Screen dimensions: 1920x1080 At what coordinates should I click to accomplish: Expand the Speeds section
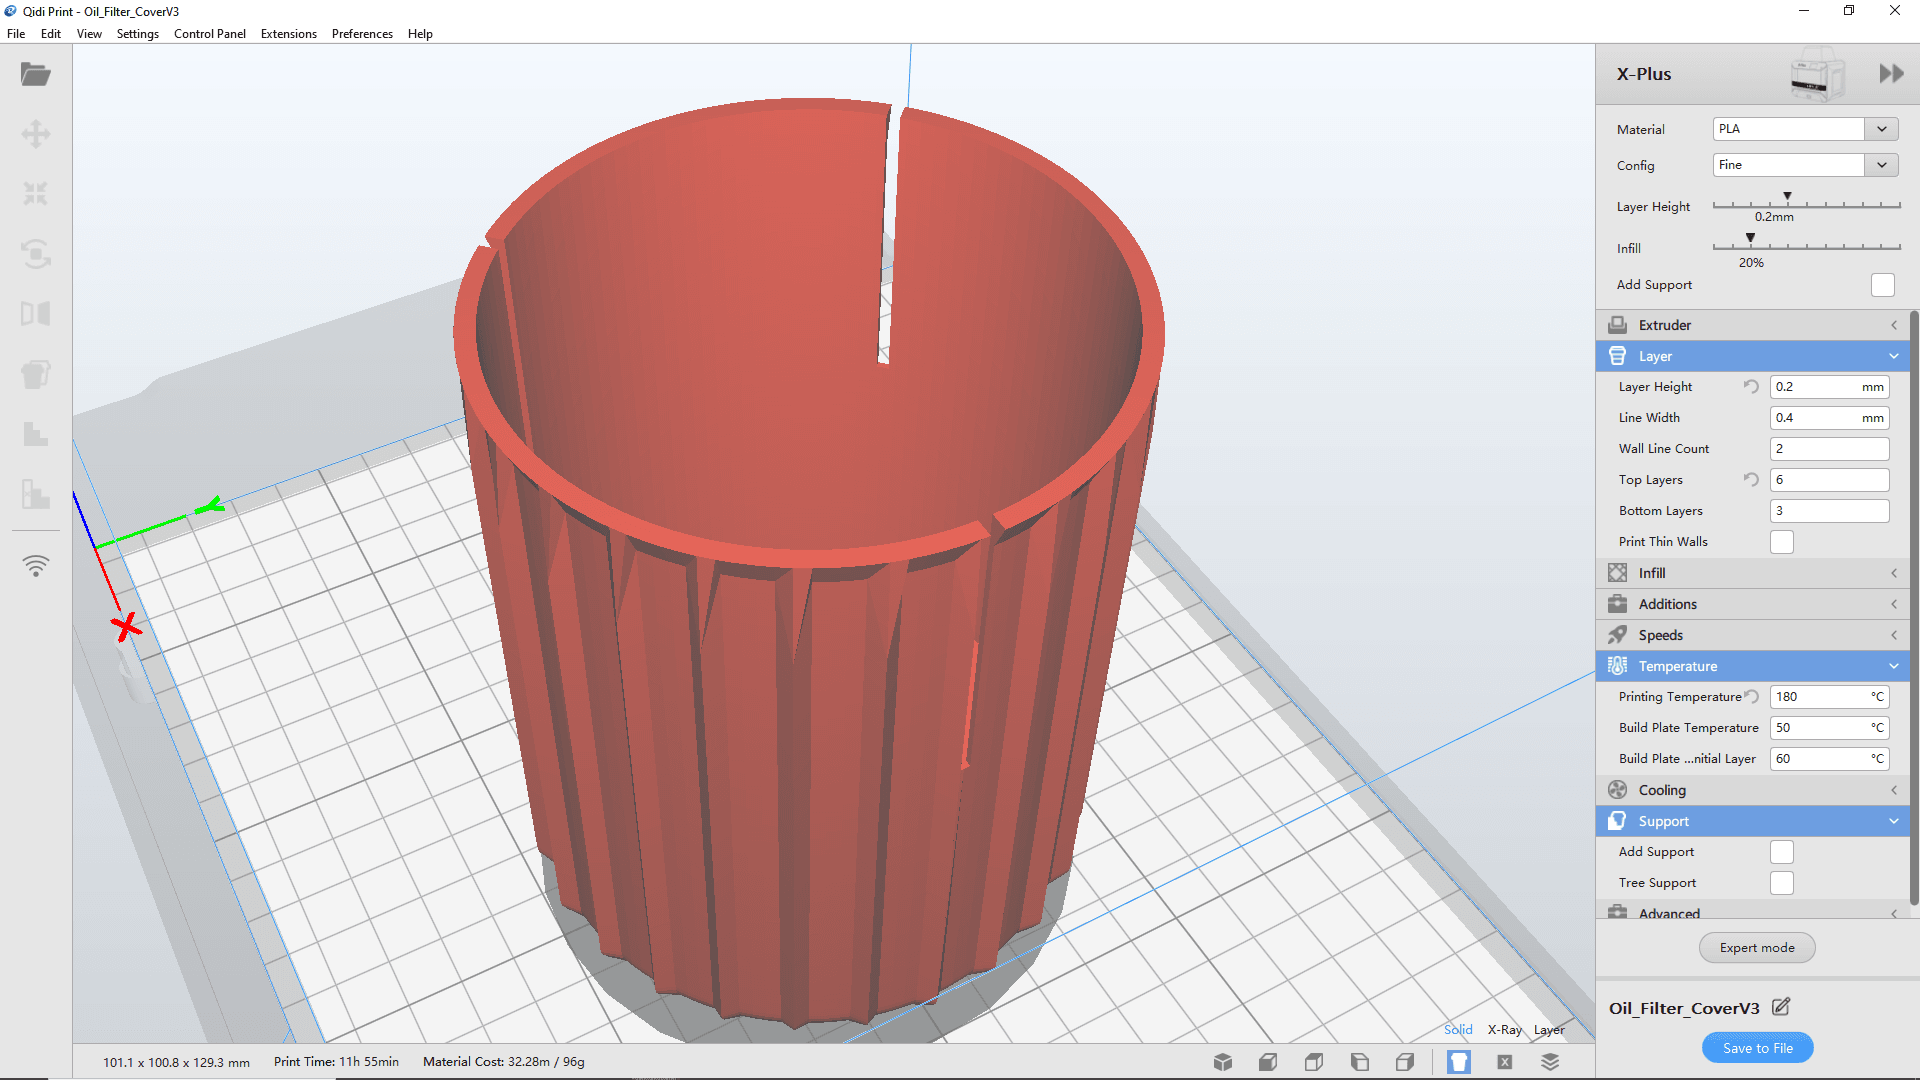(1752, 635)
